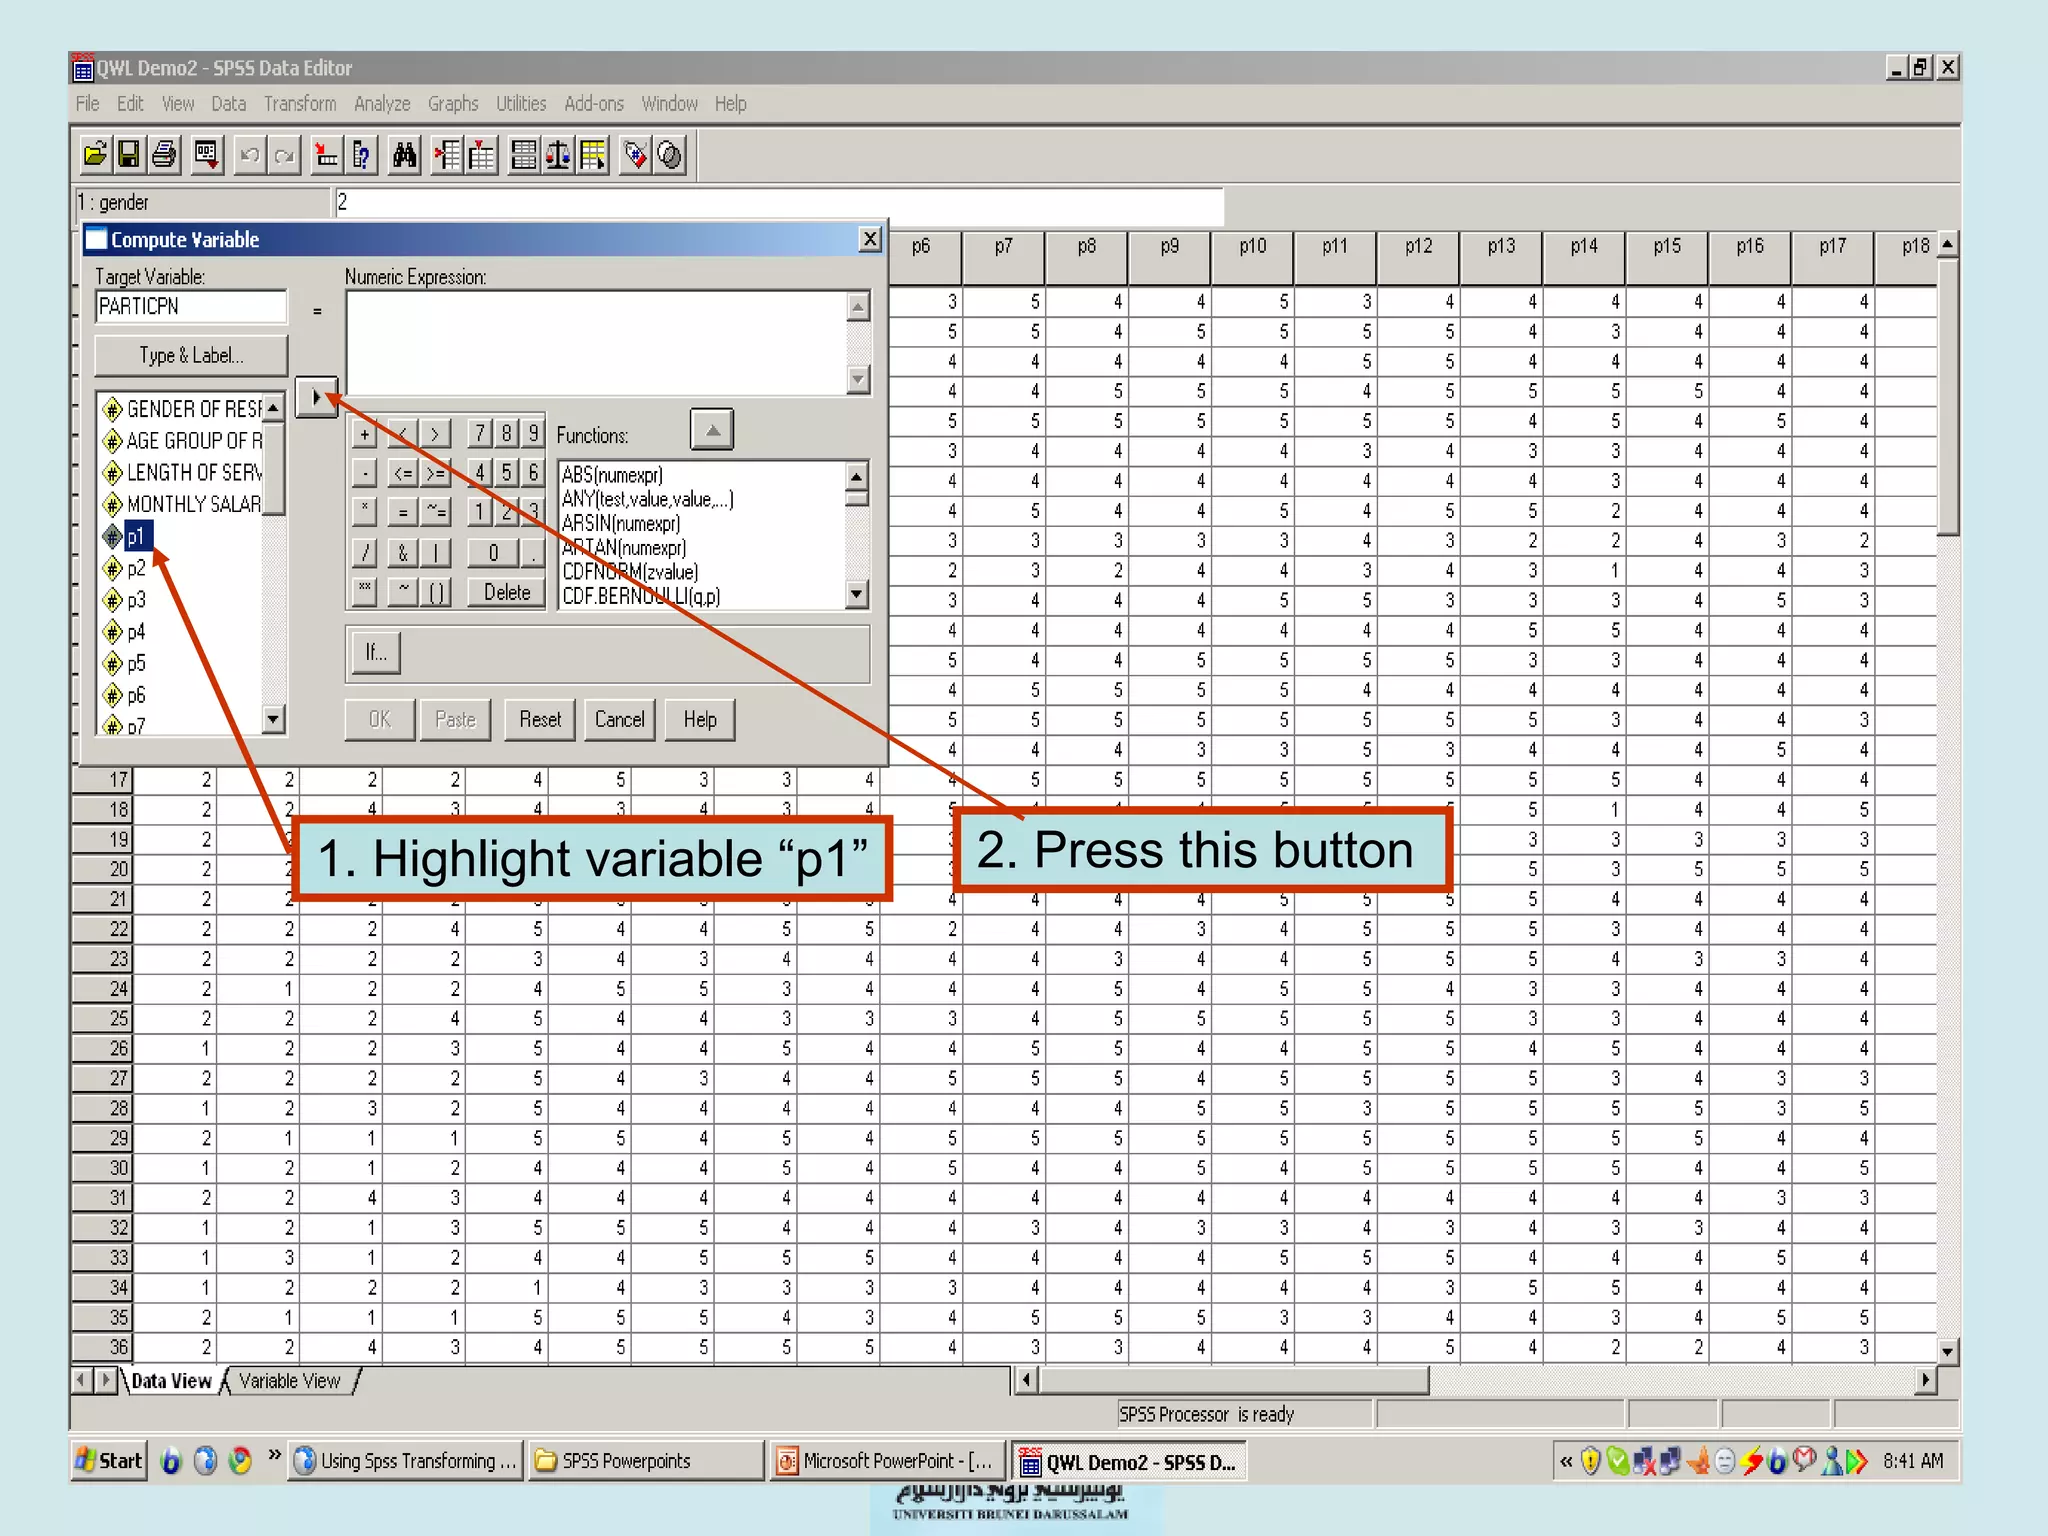Click the Insert Variable toolbar icon
This screenshot has height=1536, width=2048.
(x=482, y=154)
